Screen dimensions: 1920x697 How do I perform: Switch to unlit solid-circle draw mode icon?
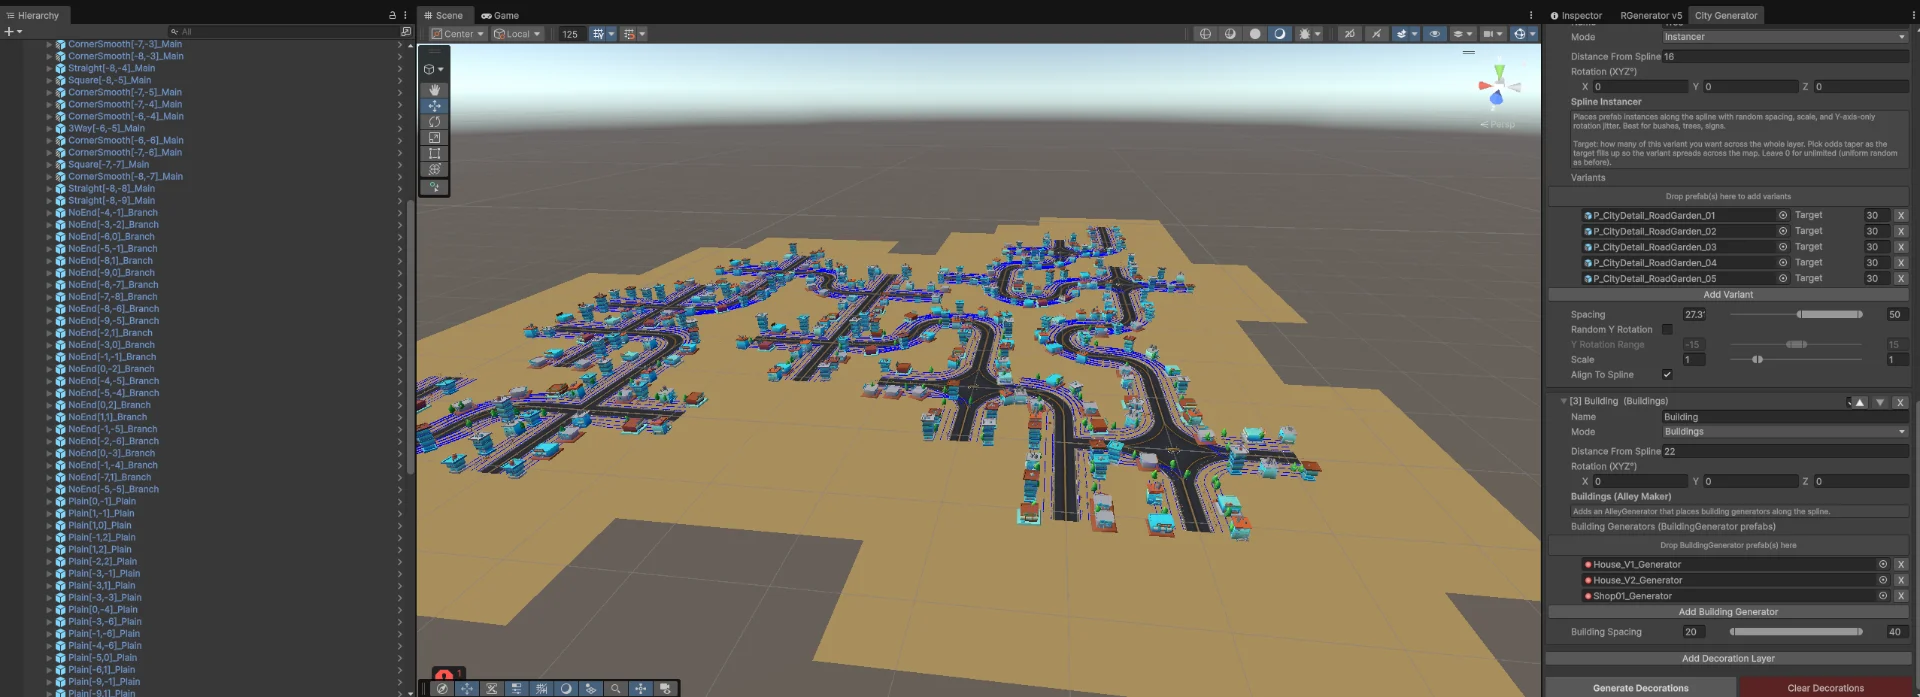pos(1255,34)
